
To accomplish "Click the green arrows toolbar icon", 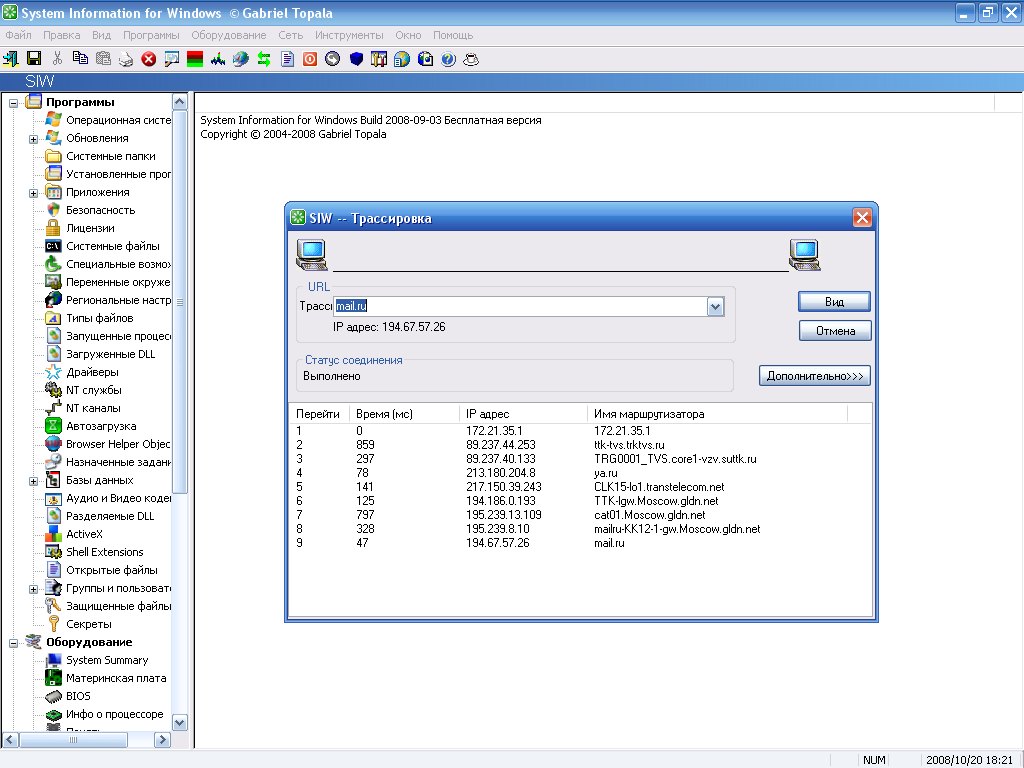I will pos(264,59).
